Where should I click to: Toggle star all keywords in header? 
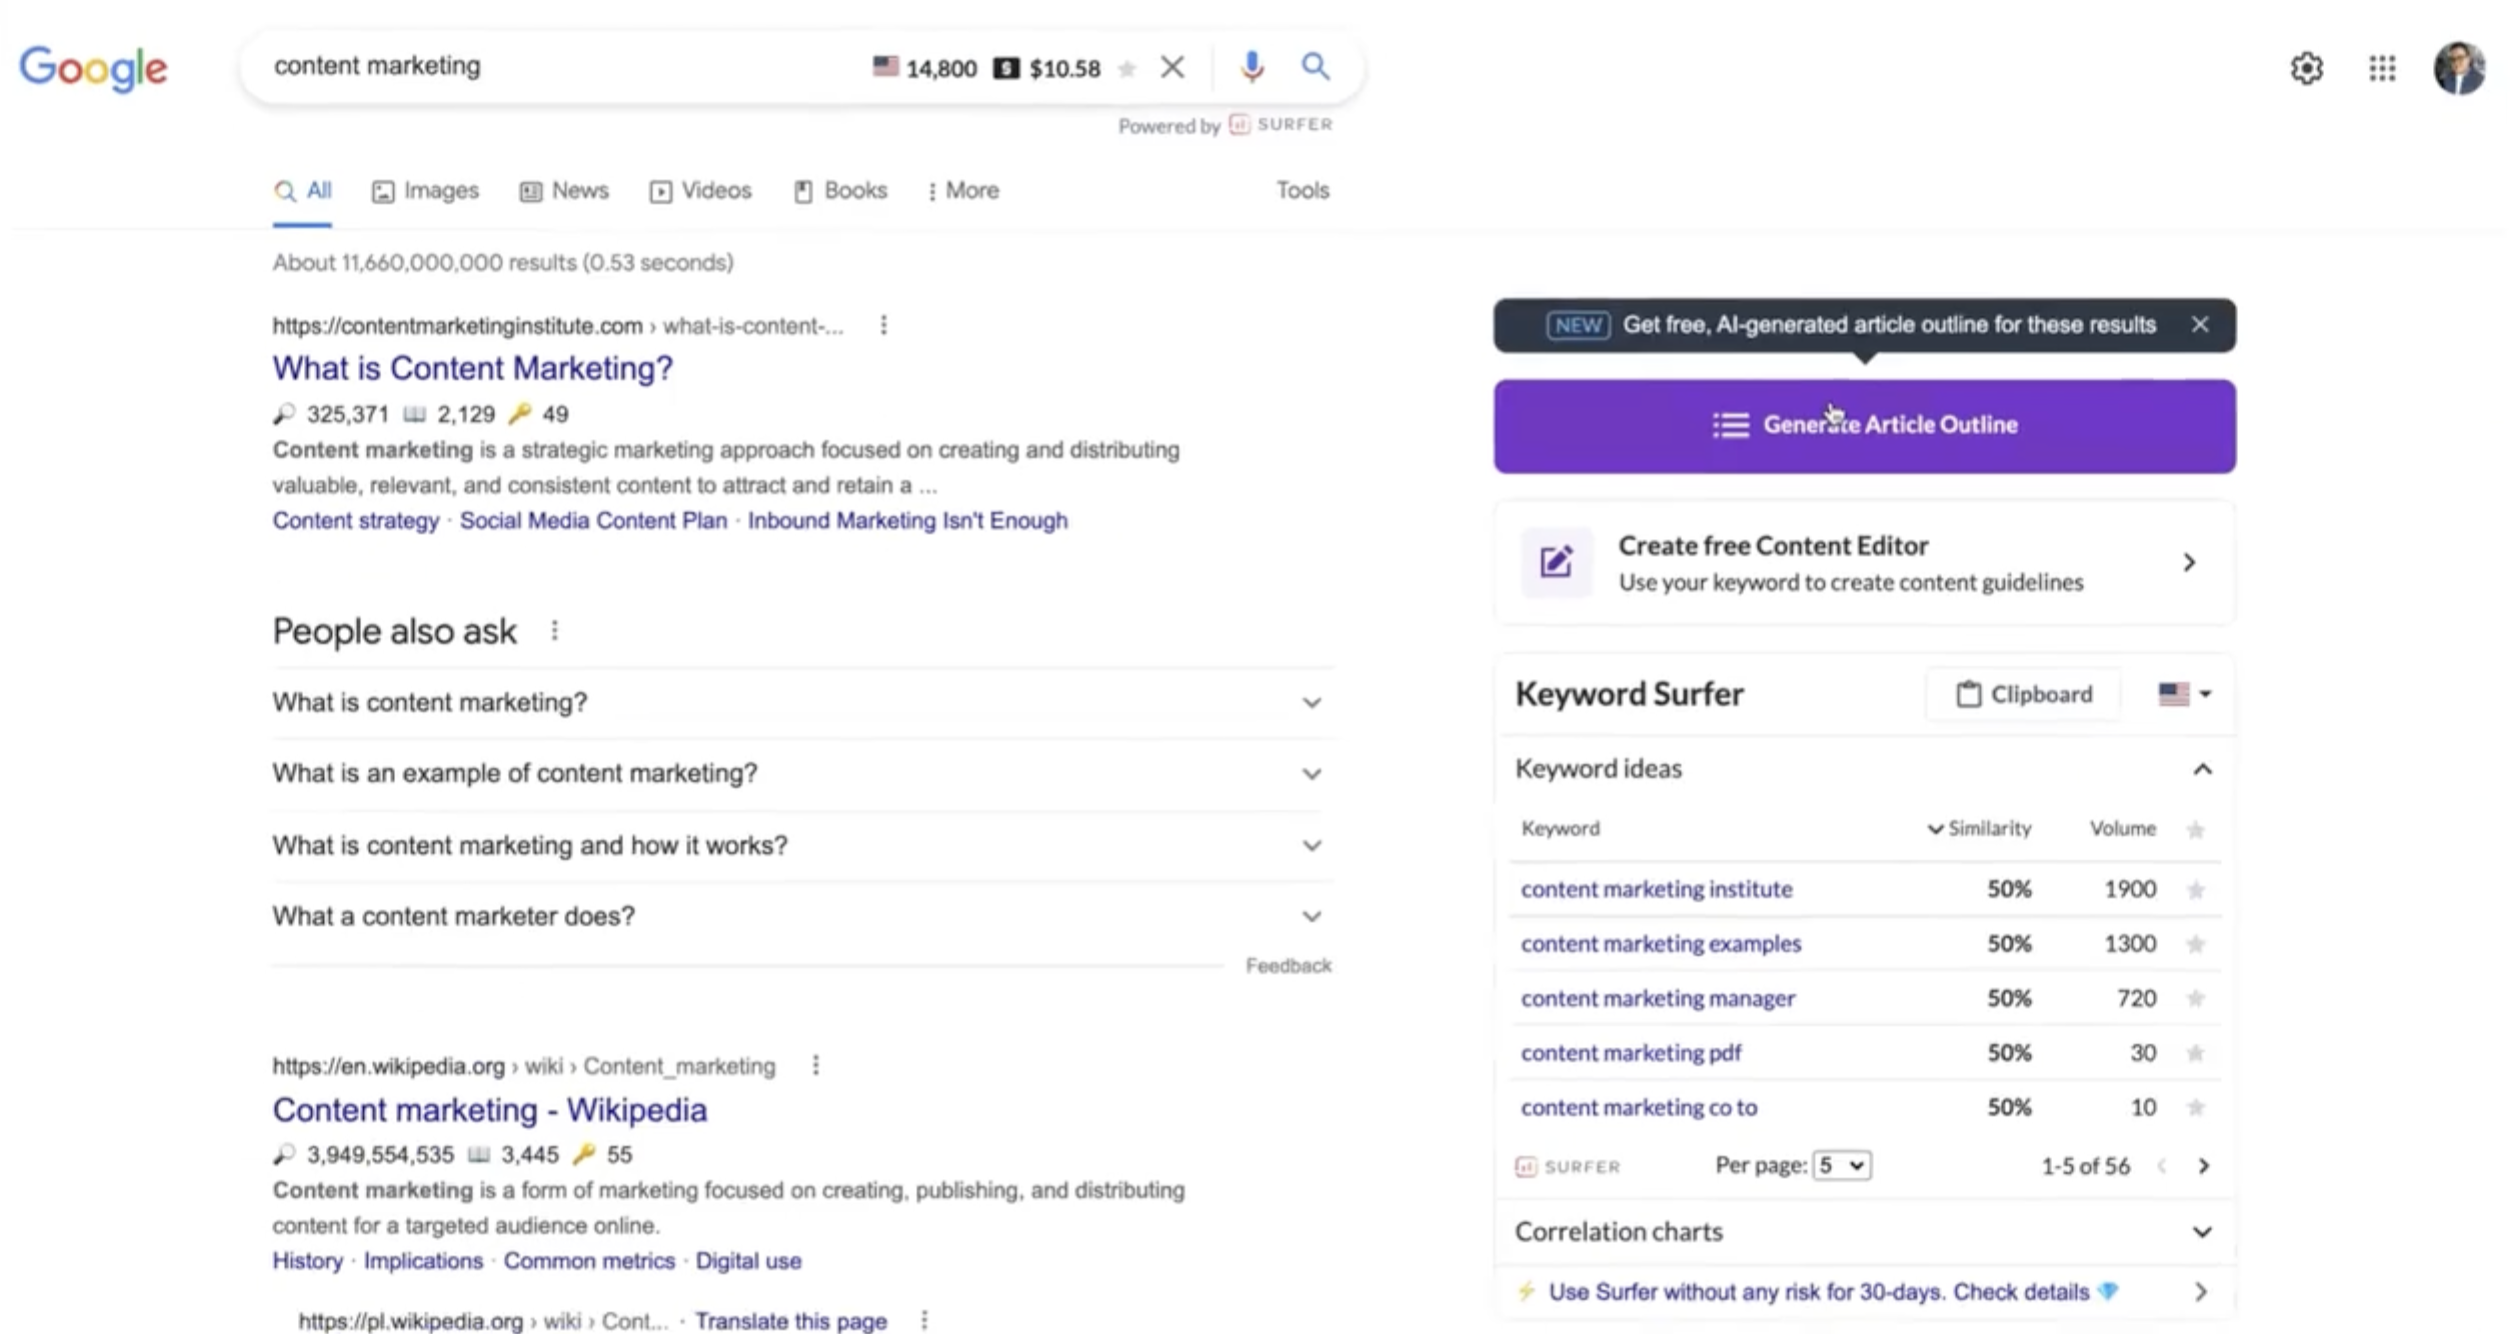(x=2195, y=829)
